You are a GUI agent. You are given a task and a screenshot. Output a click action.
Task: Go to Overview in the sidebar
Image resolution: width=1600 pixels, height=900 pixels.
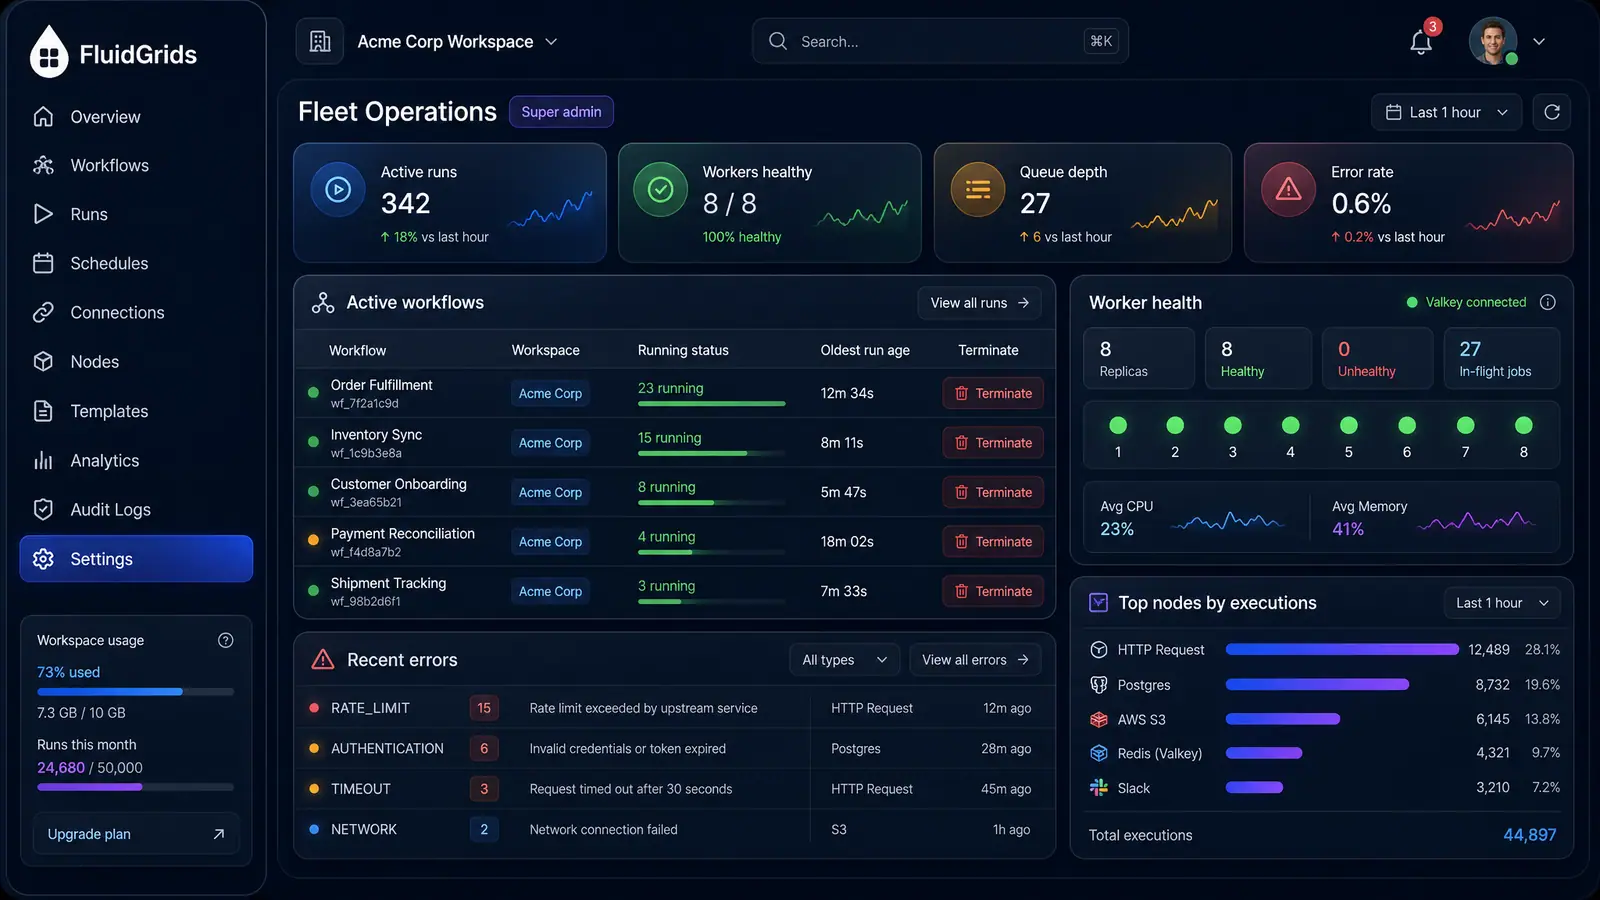pos(136,117)
